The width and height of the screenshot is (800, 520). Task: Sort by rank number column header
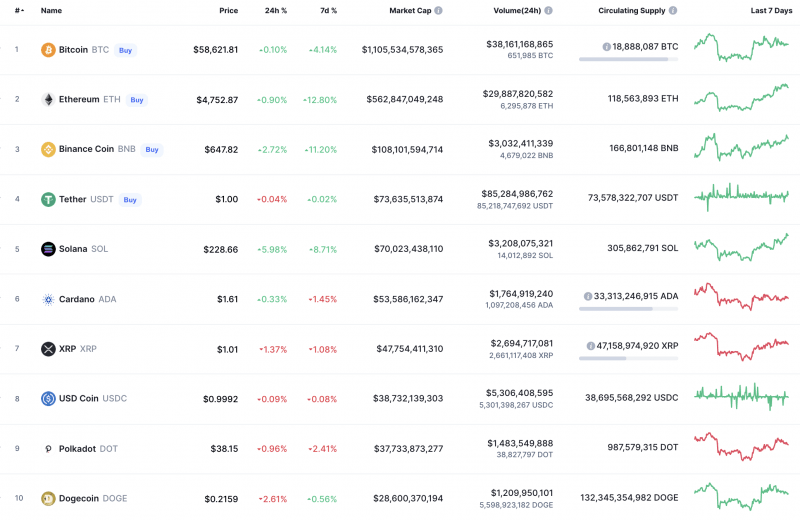(19, 10)
